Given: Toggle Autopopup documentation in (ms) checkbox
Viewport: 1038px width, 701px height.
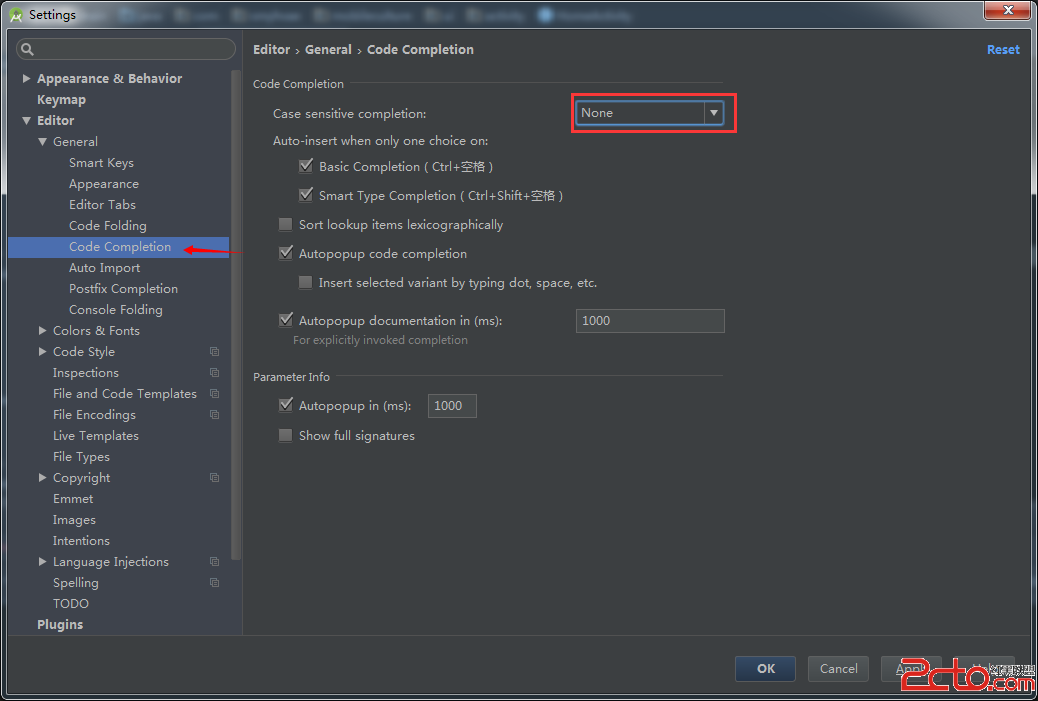Looking at the screenshot, I should [x=285, y=320].
